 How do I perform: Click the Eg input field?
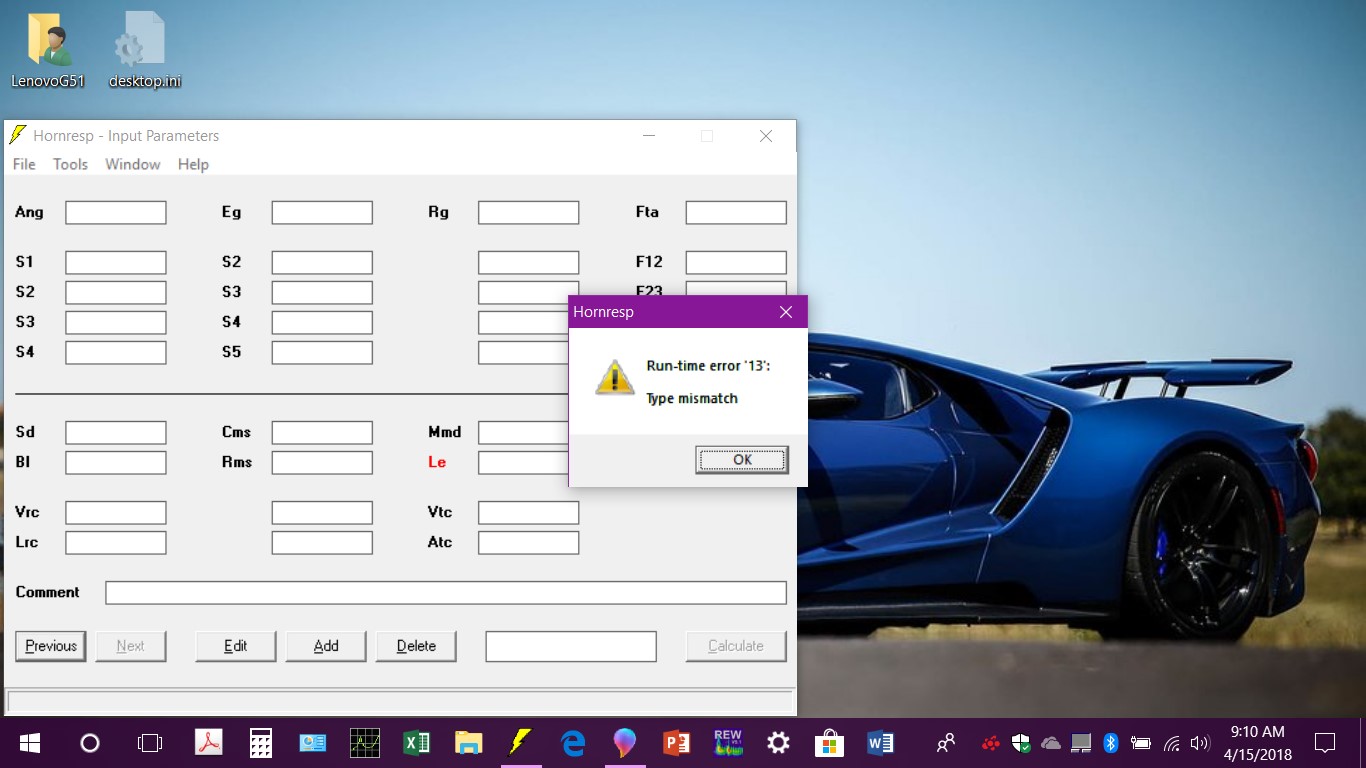point(322,212)
